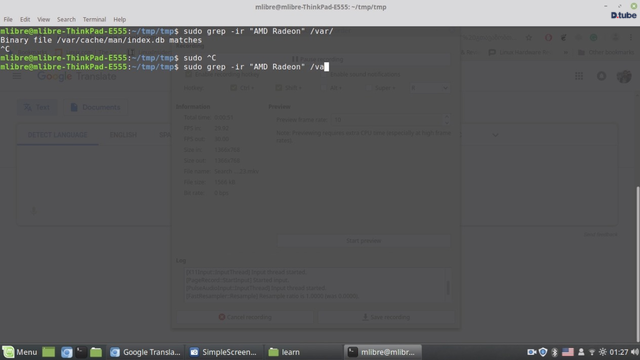Open the Wi-Fi network tray icon
The height and width of the screenshot is (360, 640).
tap(592, 352)
